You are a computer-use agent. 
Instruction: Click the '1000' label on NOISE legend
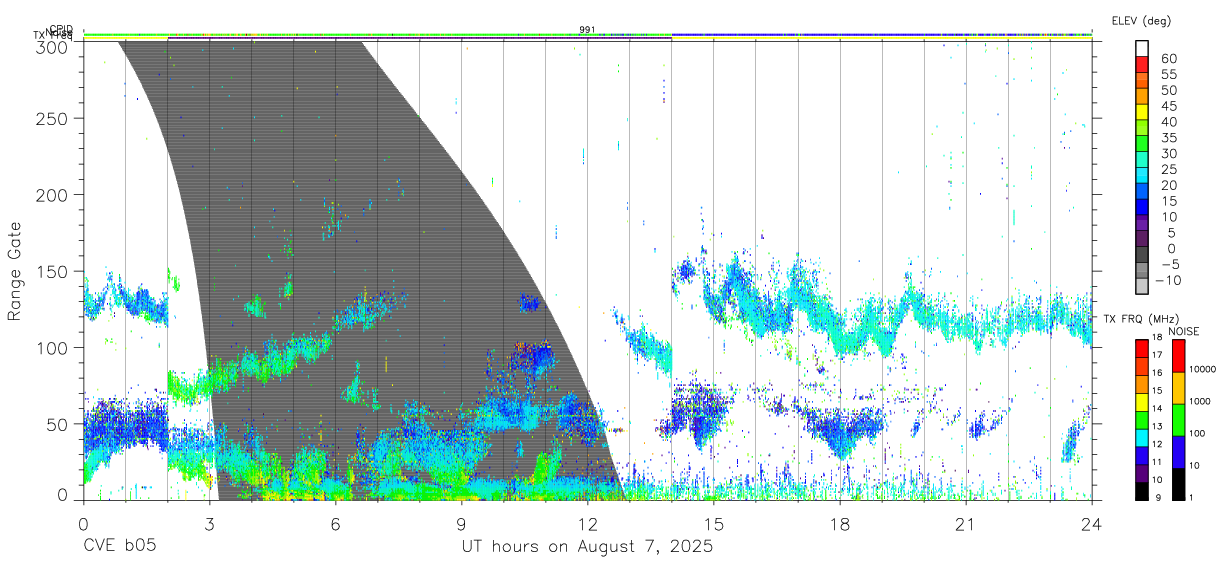tap(1200, 402)
